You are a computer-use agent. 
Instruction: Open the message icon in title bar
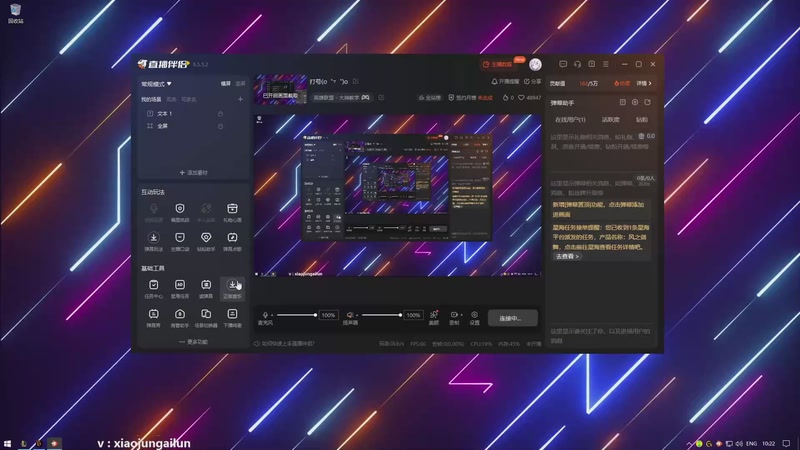563,64
